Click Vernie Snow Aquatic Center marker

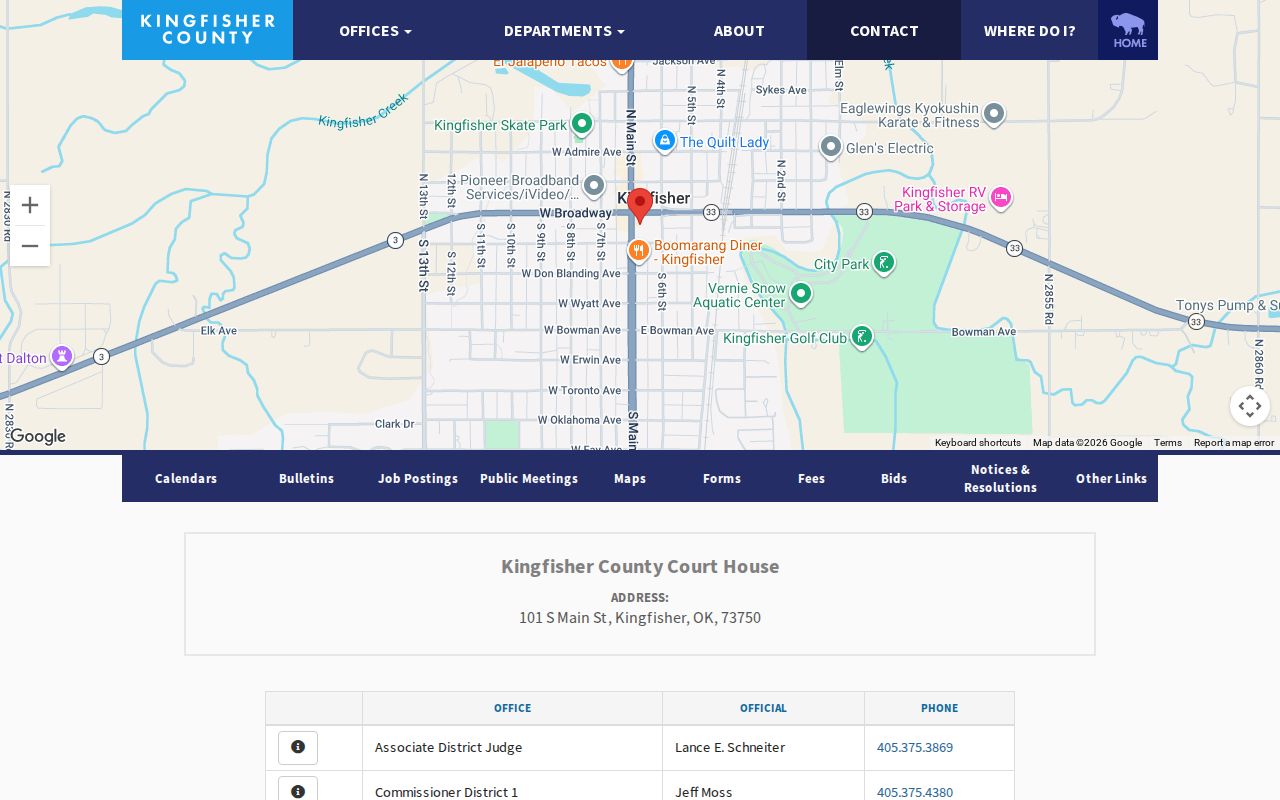pos(800,294)
